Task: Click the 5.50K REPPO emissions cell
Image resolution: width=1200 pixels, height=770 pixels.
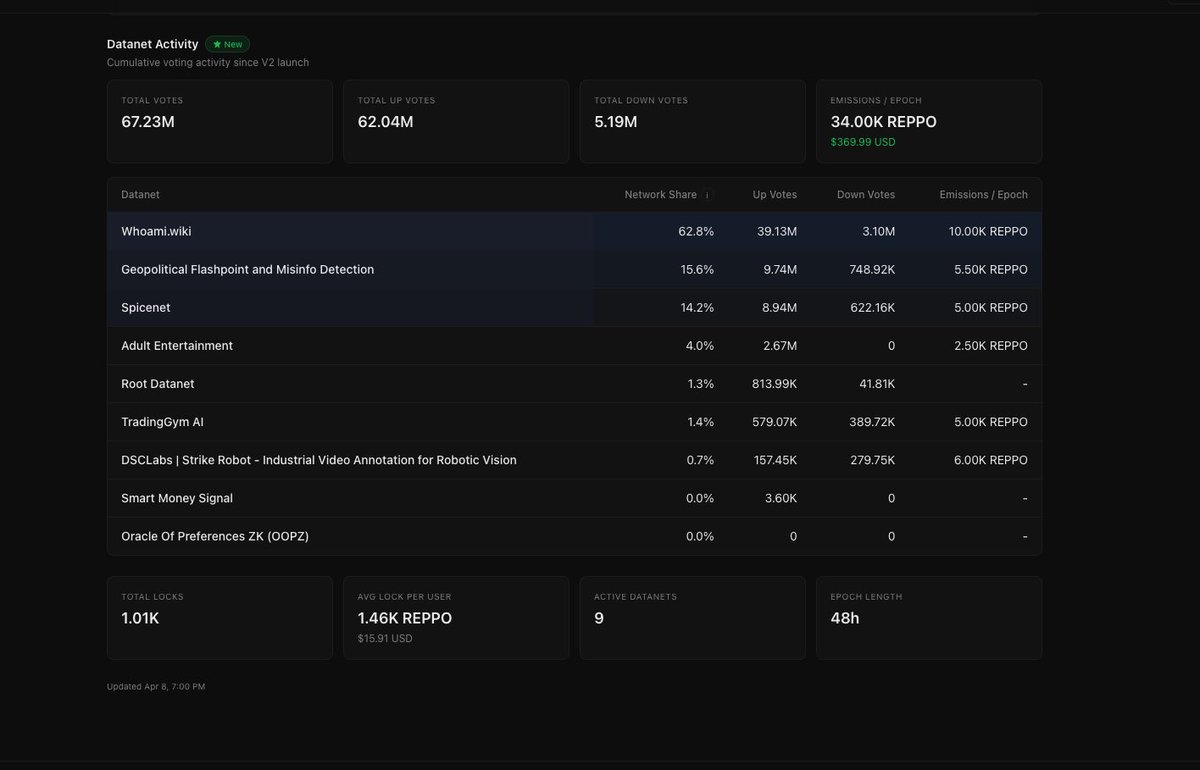Action: [x=991, y=269]
